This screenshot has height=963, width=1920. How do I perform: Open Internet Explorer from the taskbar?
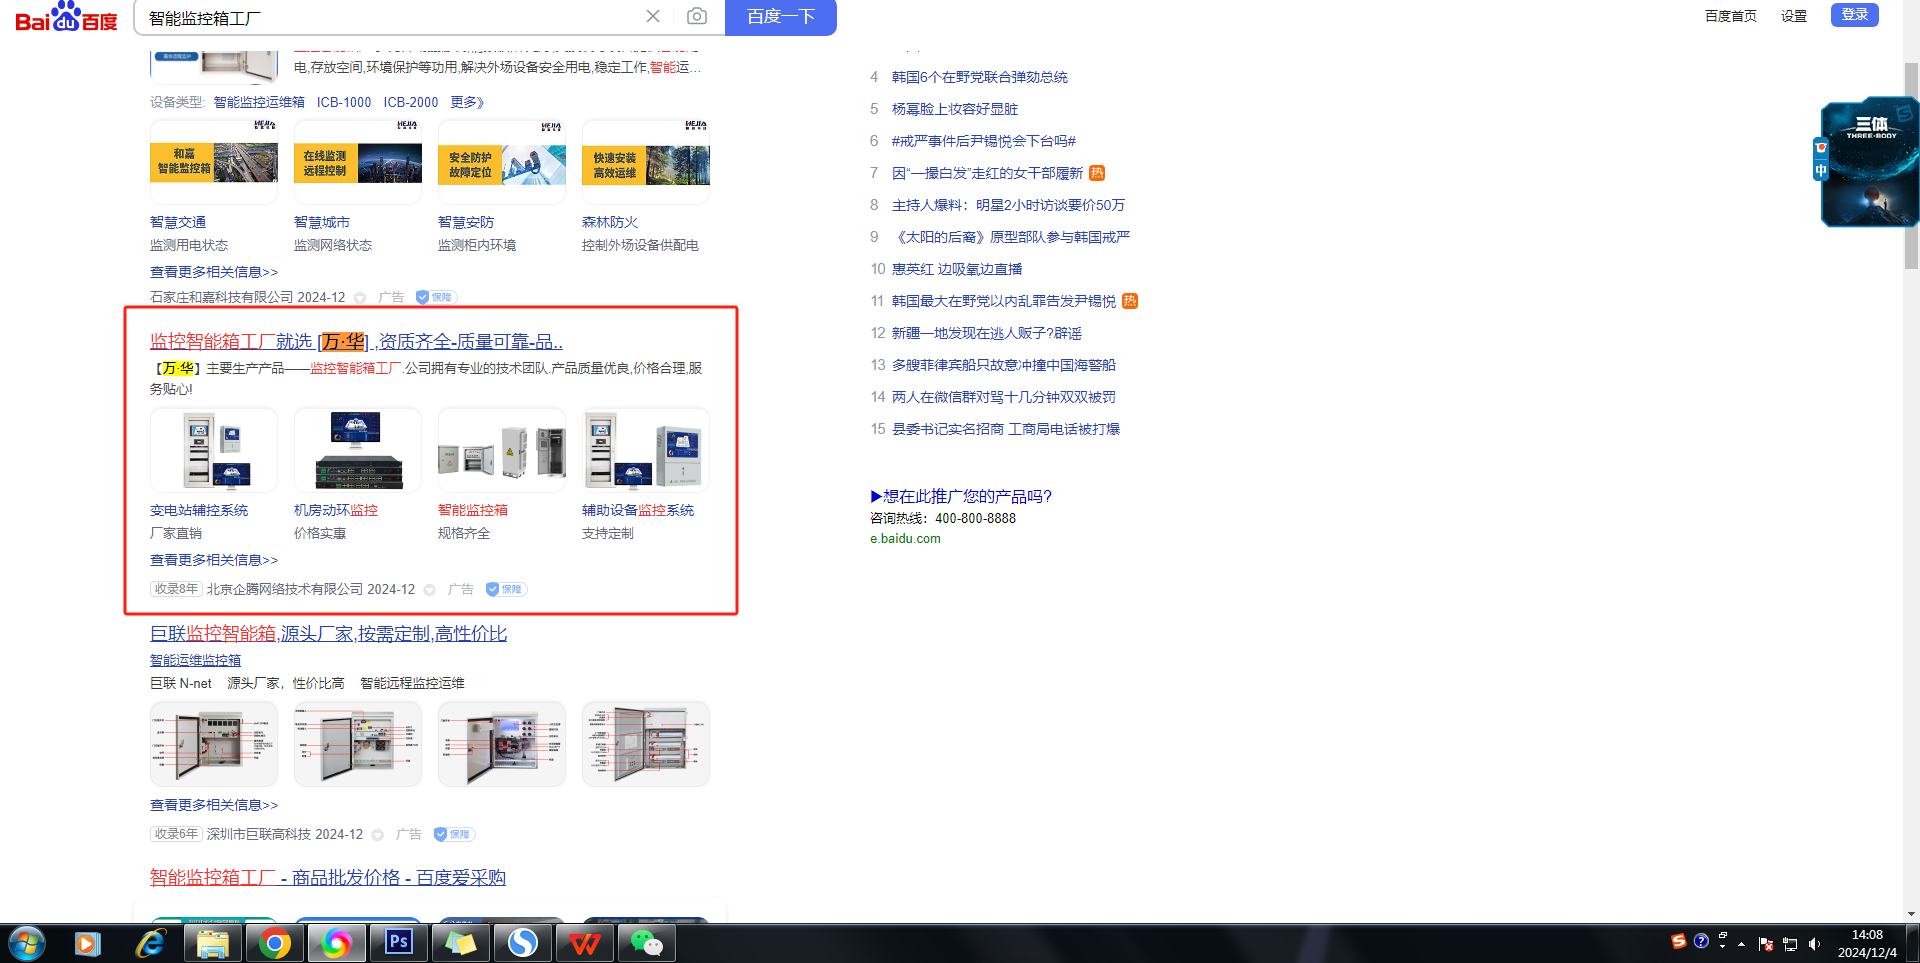coord(150,943)
